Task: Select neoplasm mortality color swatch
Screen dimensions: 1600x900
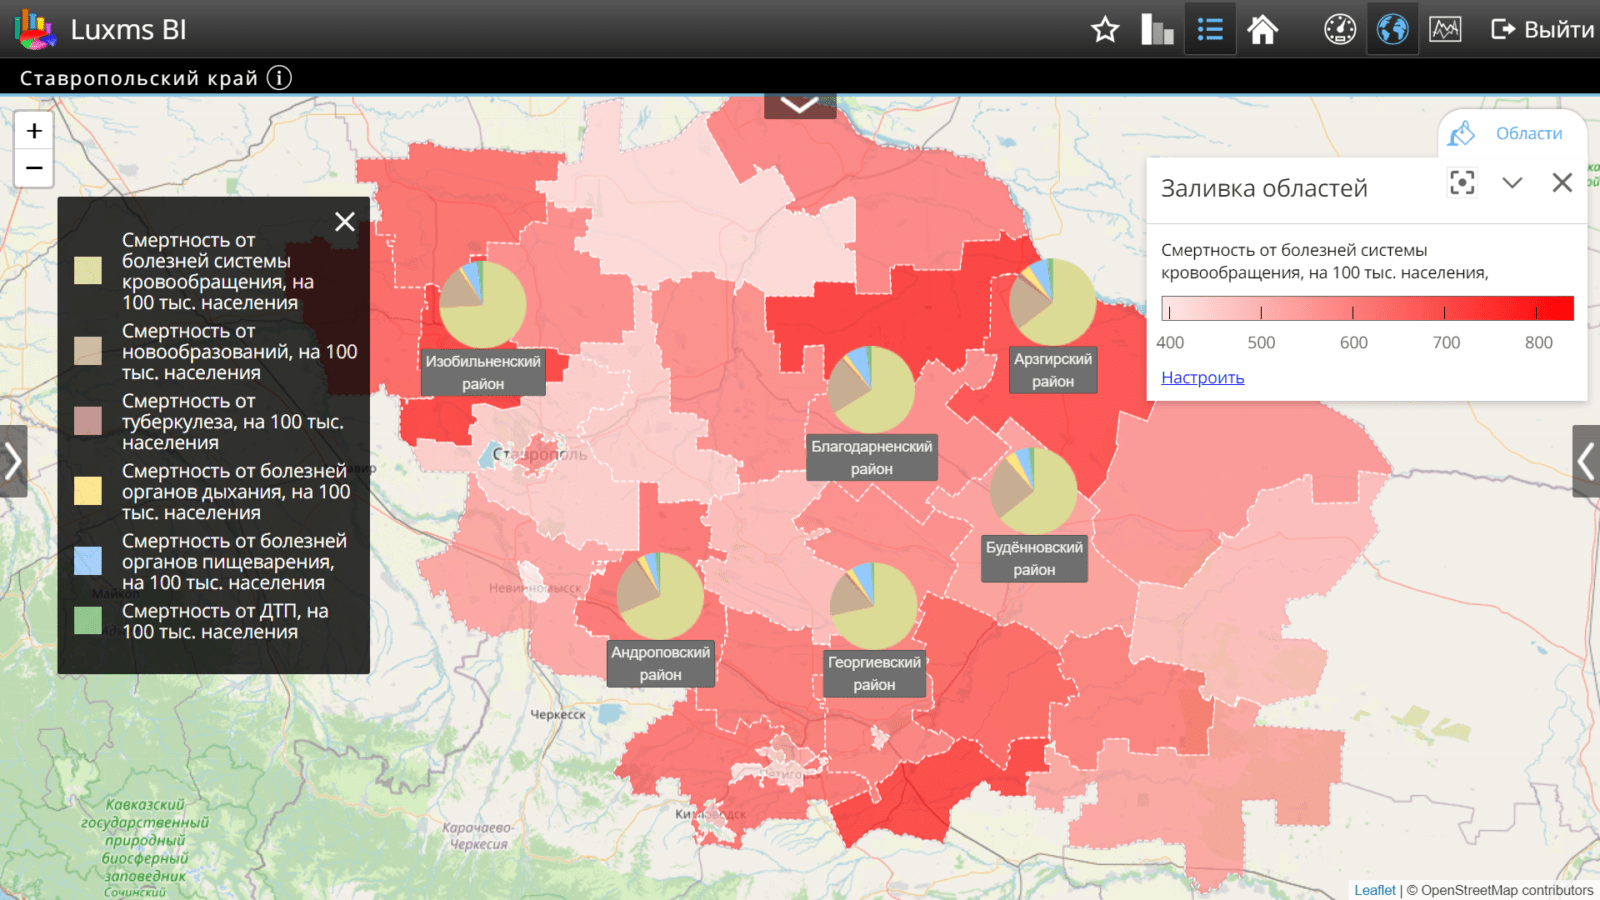Action: (x=88, y=350)
